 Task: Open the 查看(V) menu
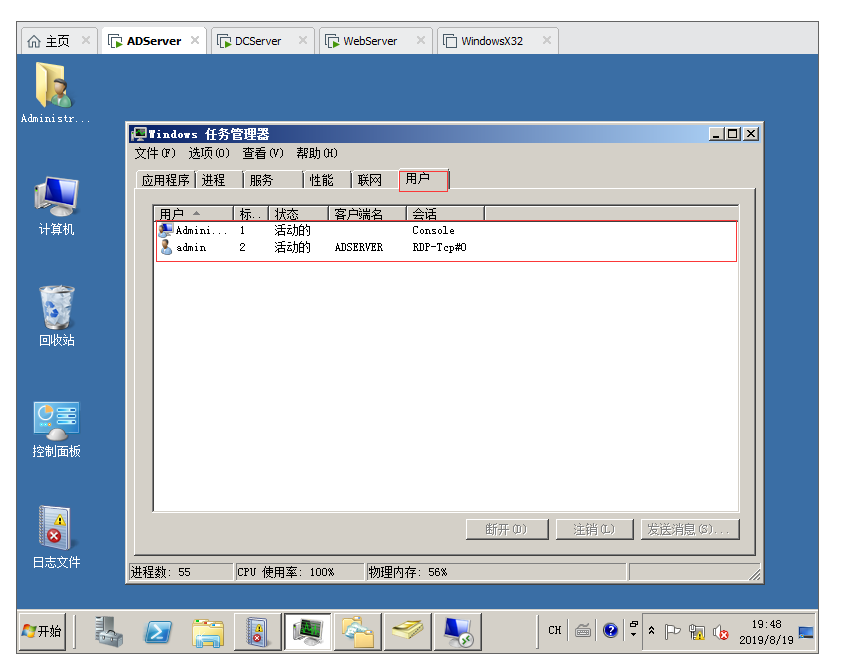click(x=262, y=153)
